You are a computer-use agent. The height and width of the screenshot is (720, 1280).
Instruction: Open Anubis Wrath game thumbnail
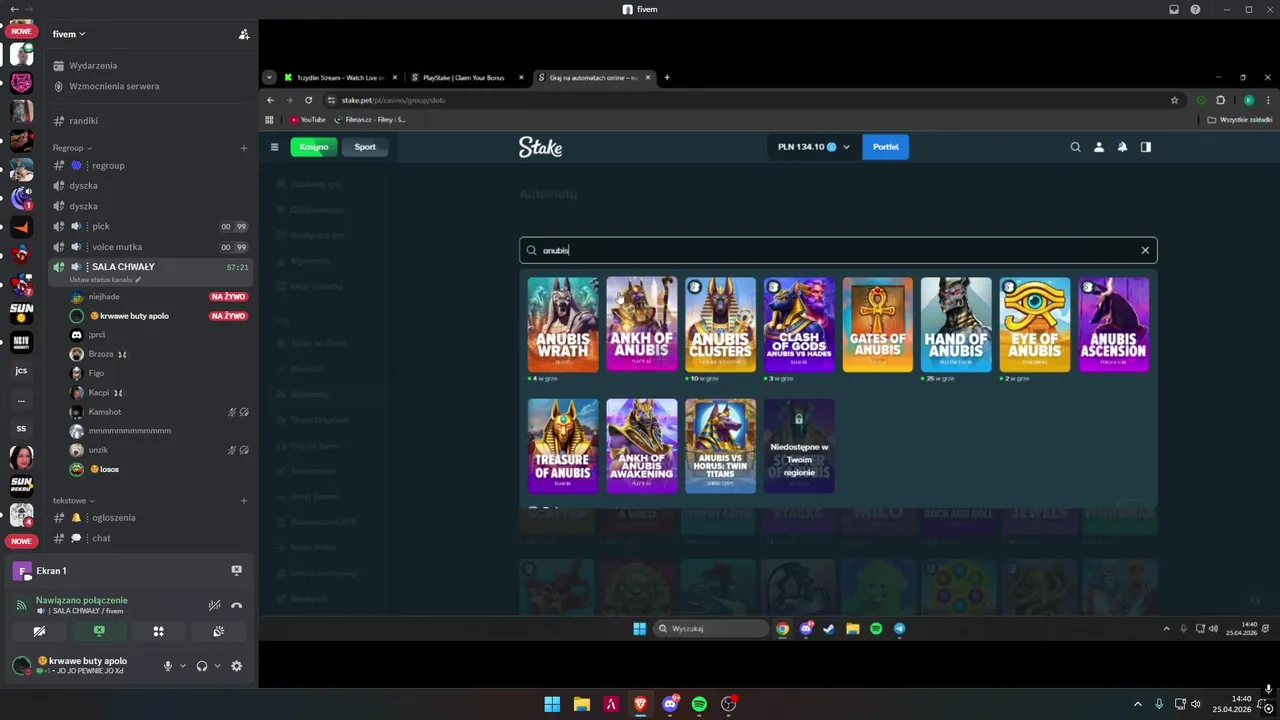click(563, 325)
